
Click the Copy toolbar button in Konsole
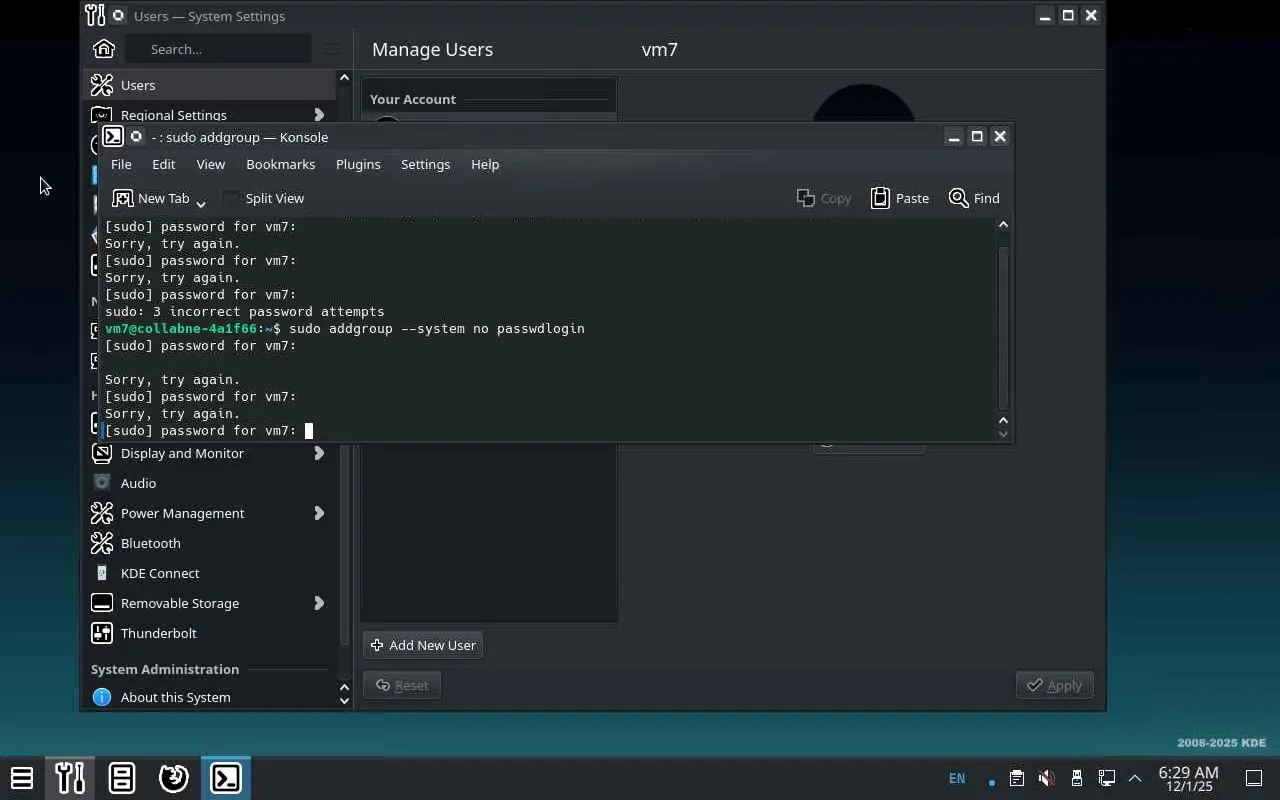[824, 198]
